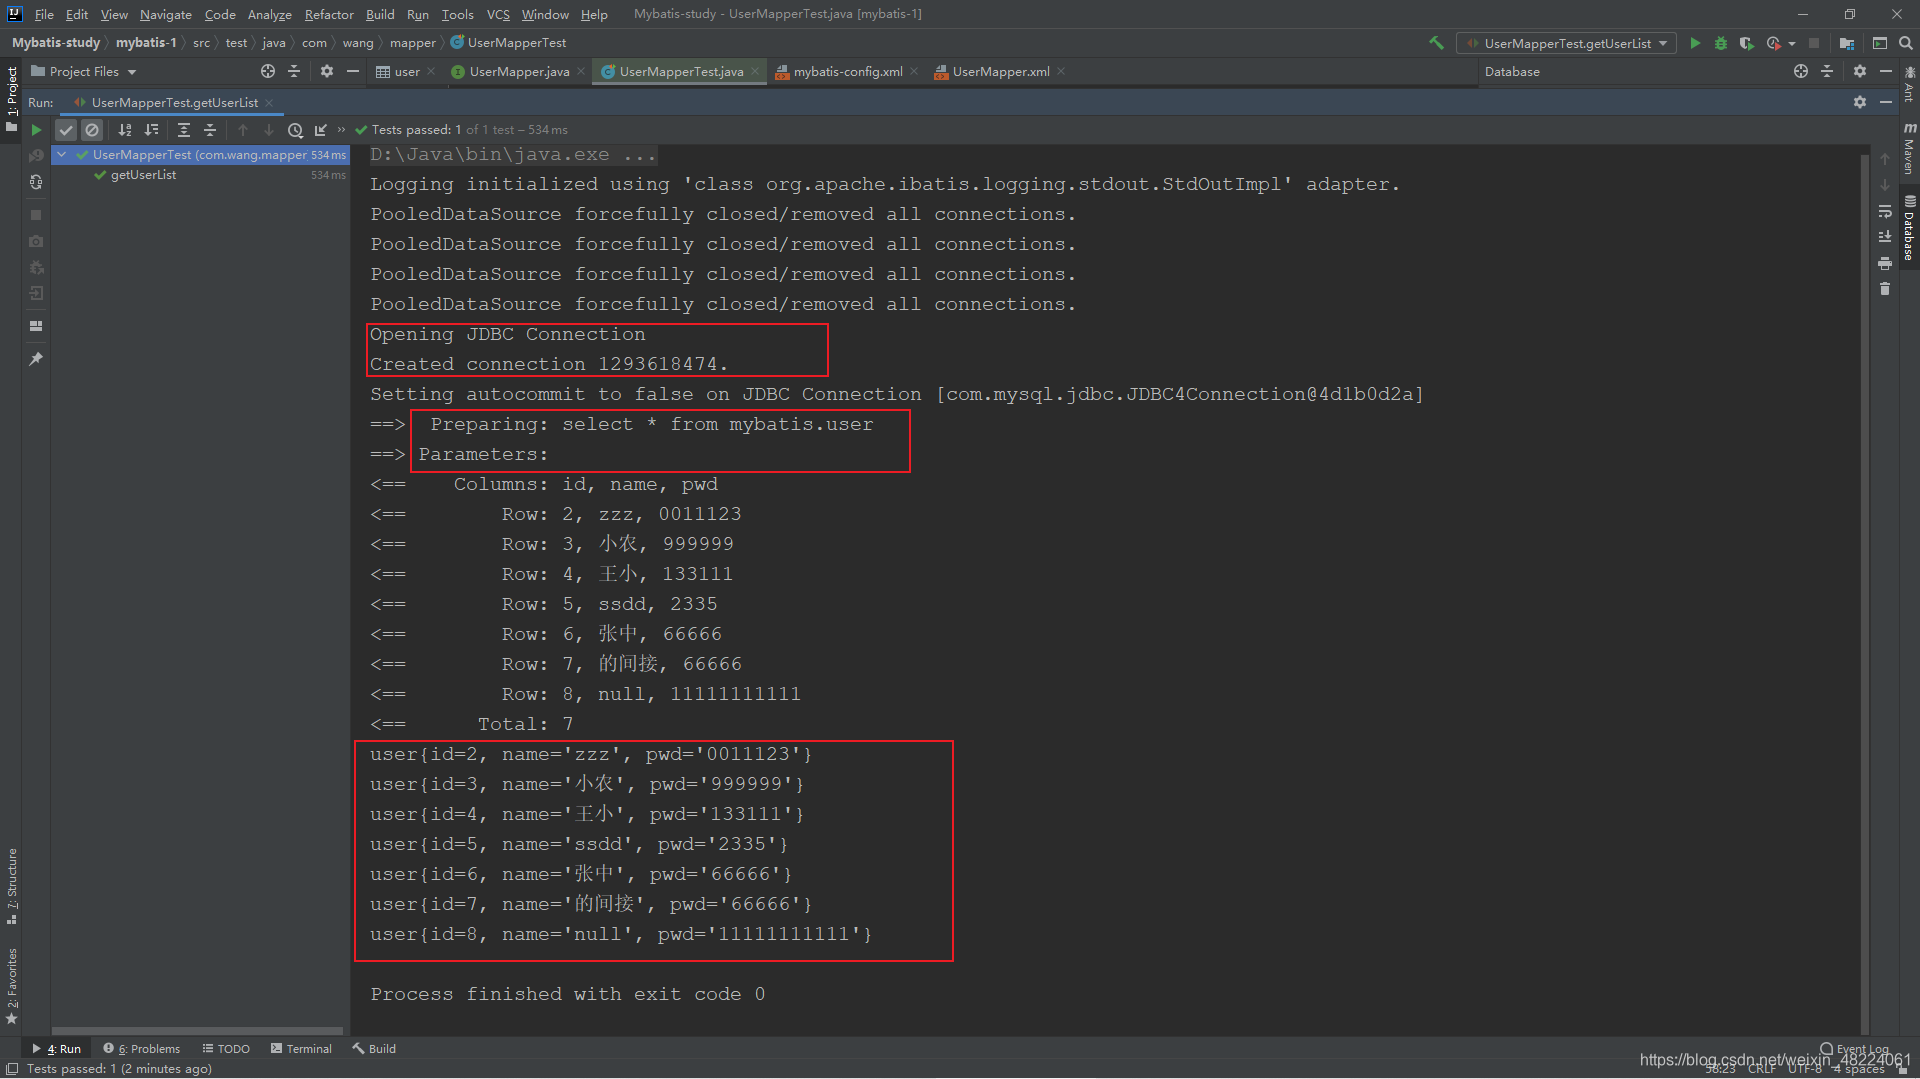Open Project Files panel gear settings
Image resolution: width=1920 pixels, height=1079 pixels.
327,71
